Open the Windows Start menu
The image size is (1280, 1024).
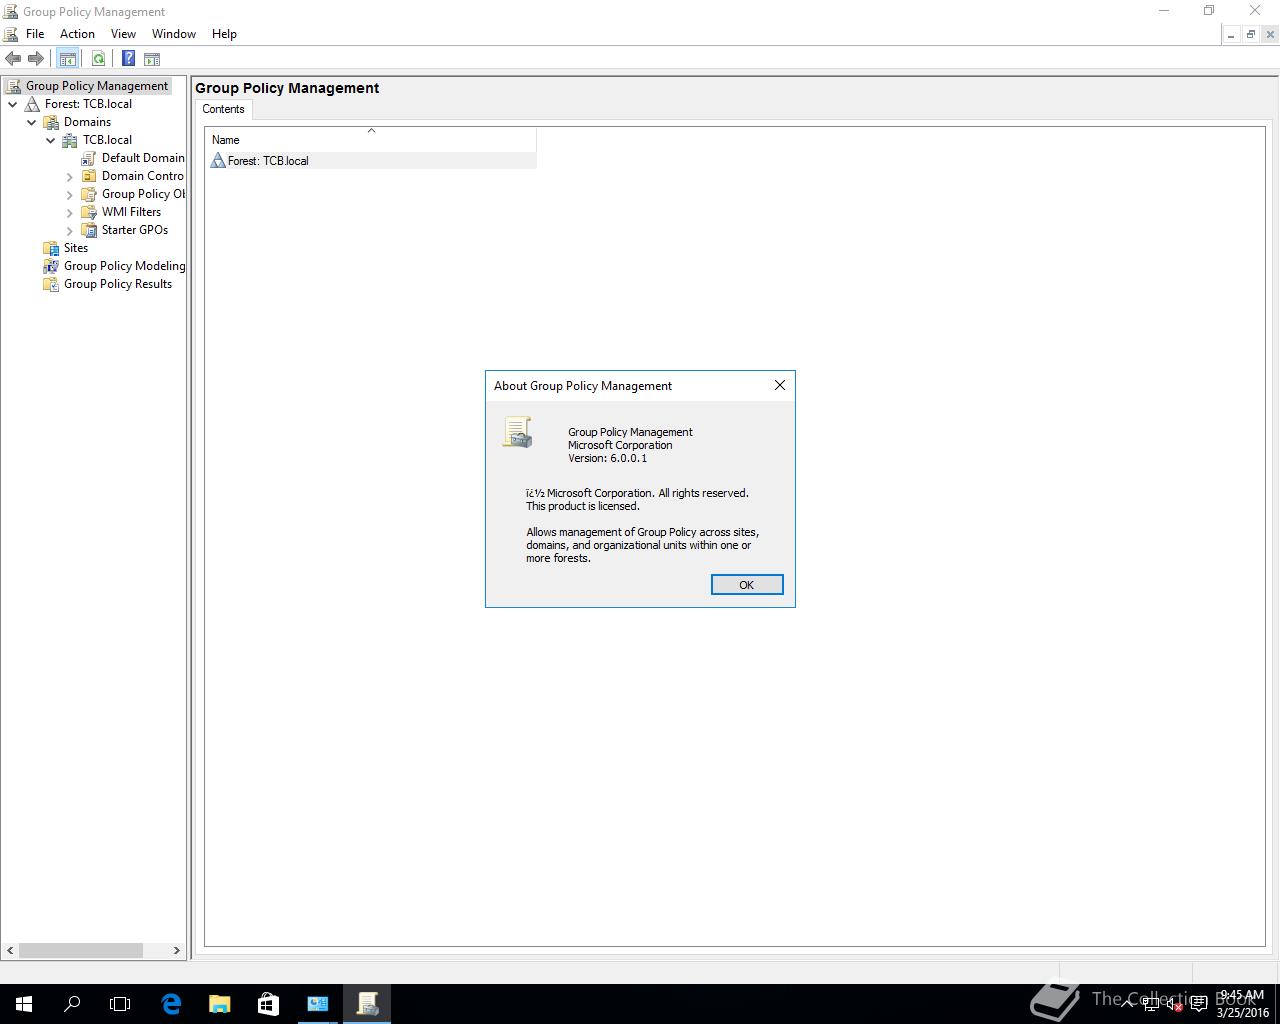(24, 1004)
